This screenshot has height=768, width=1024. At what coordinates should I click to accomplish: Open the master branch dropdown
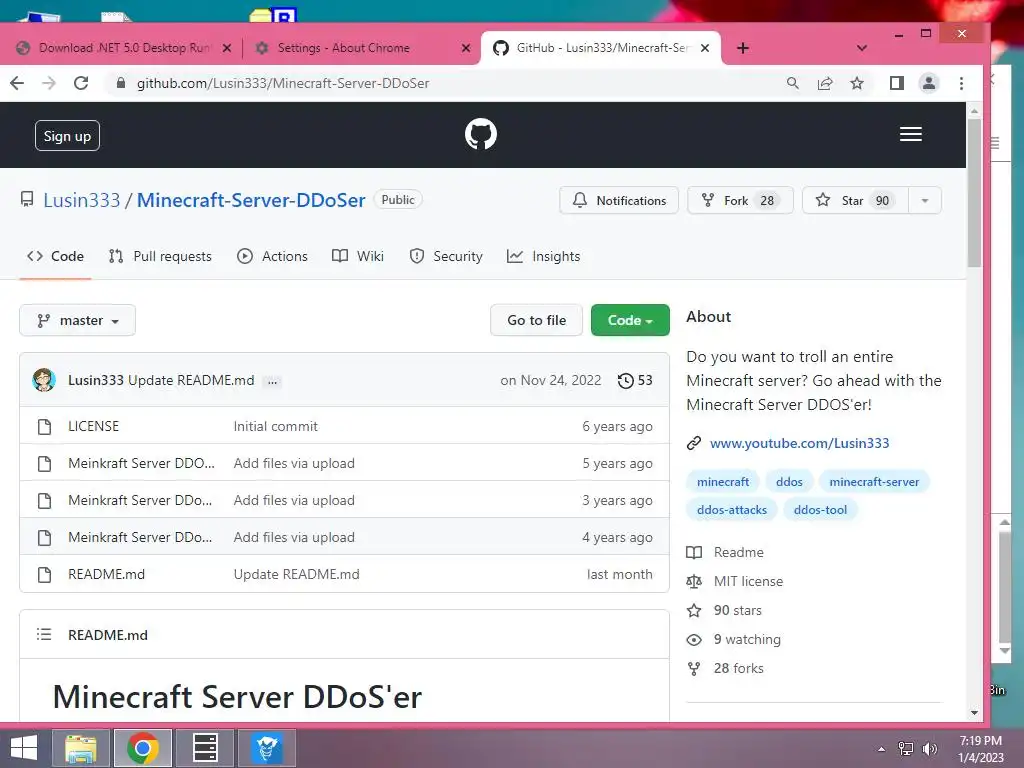(78, 320)
